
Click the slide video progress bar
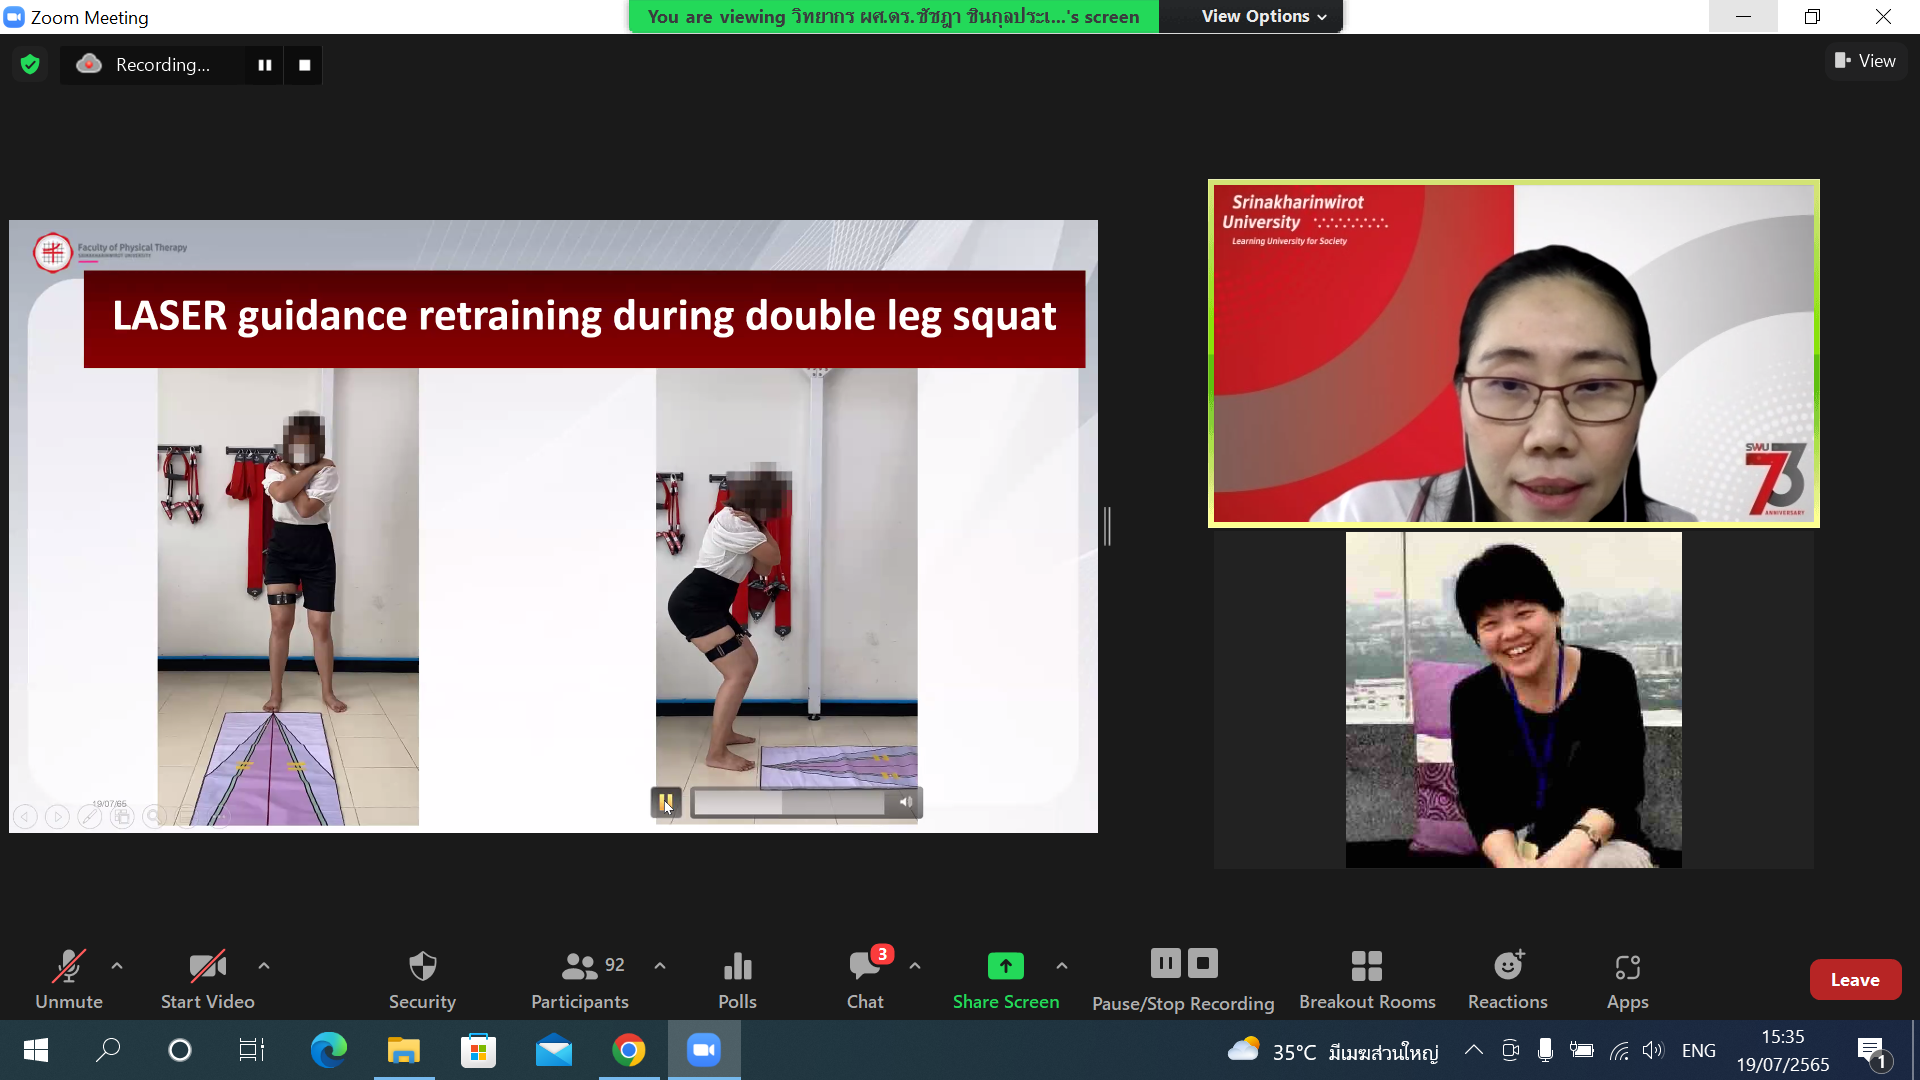[x=788, y=802]
